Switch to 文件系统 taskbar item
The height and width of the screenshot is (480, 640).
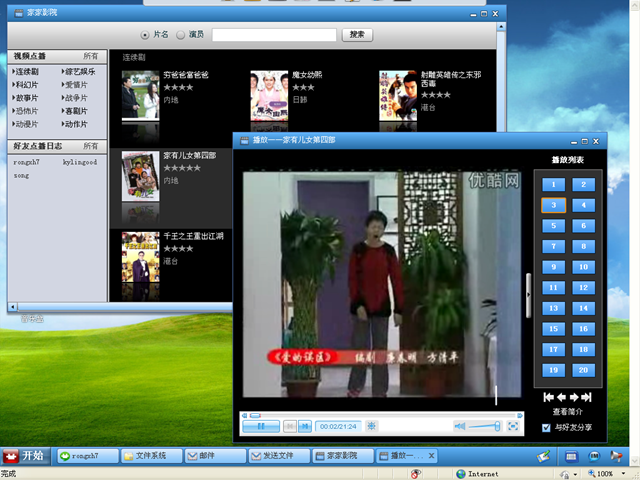[151, 456]
